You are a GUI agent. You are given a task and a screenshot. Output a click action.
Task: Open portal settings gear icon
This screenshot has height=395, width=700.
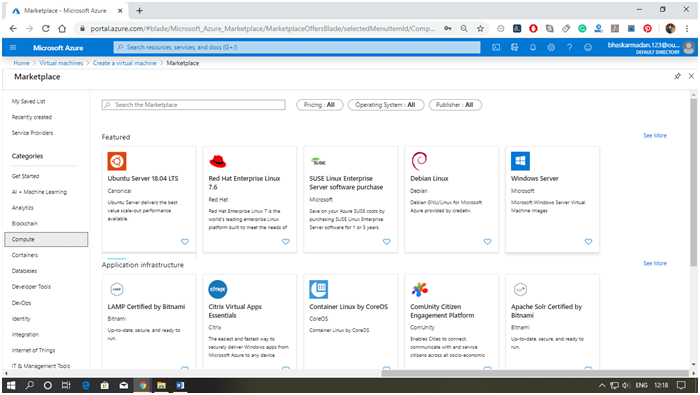pyautogui.click(x=551, y=47)
